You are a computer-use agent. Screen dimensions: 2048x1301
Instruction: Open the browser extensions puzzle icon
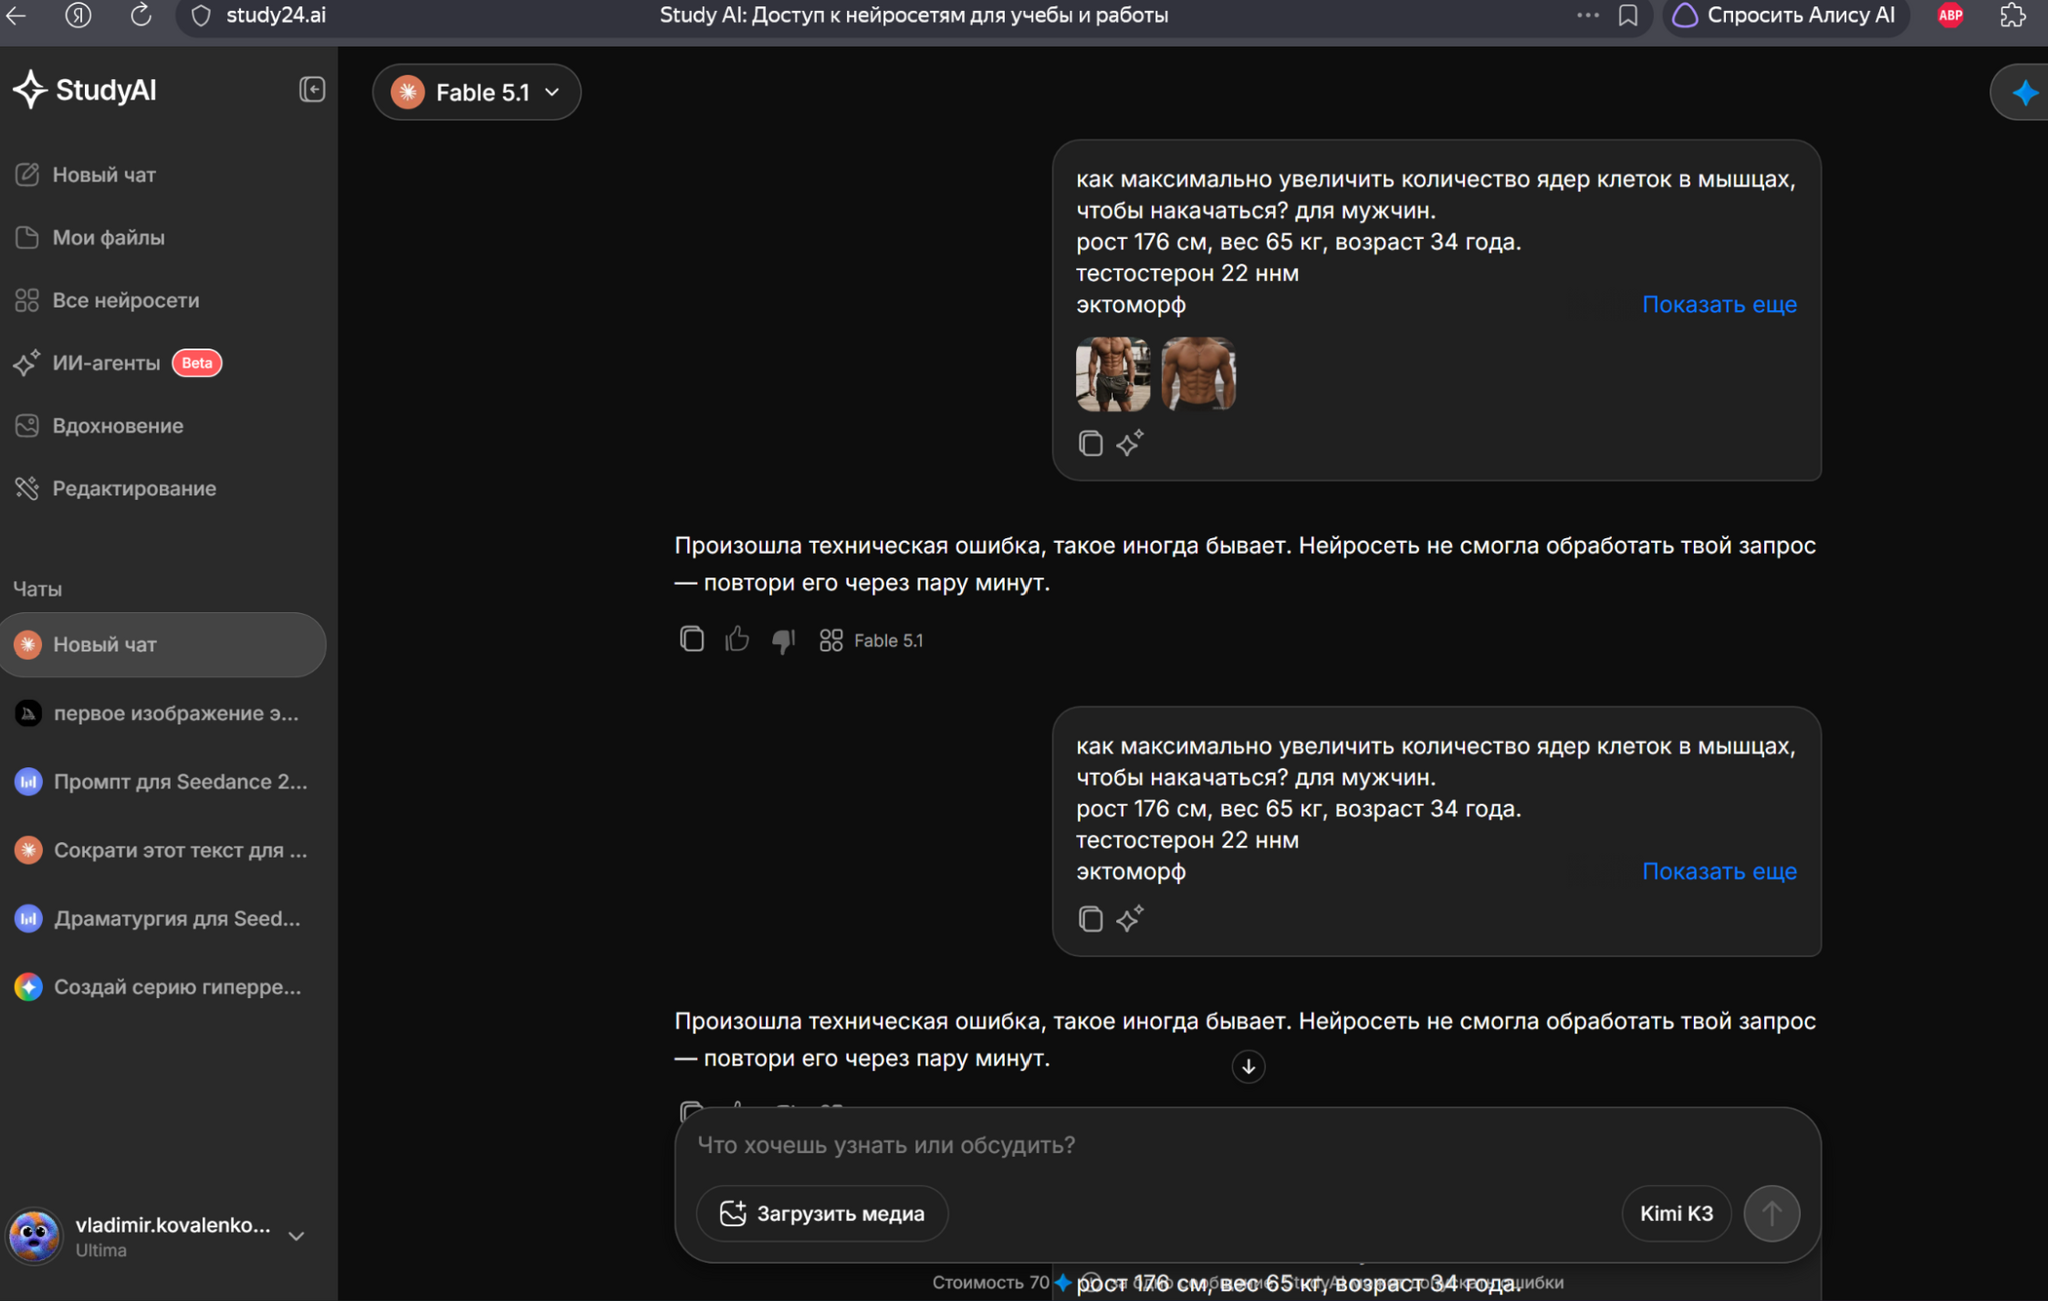tap(2012, 15)
